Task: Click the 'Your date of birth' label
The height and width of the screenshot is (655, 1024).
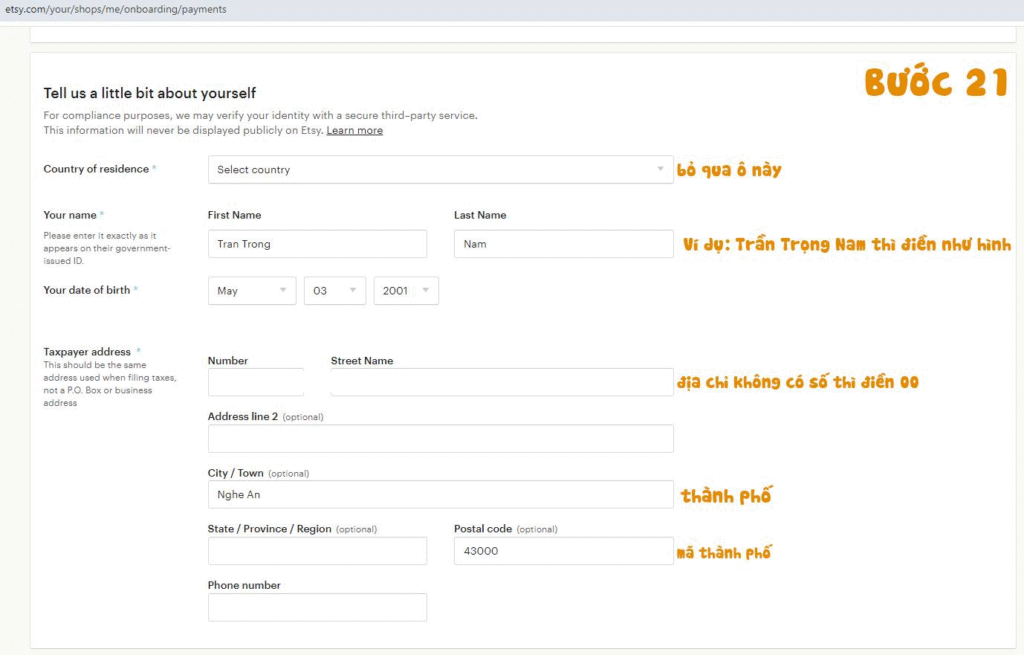Action: (87, 290)
